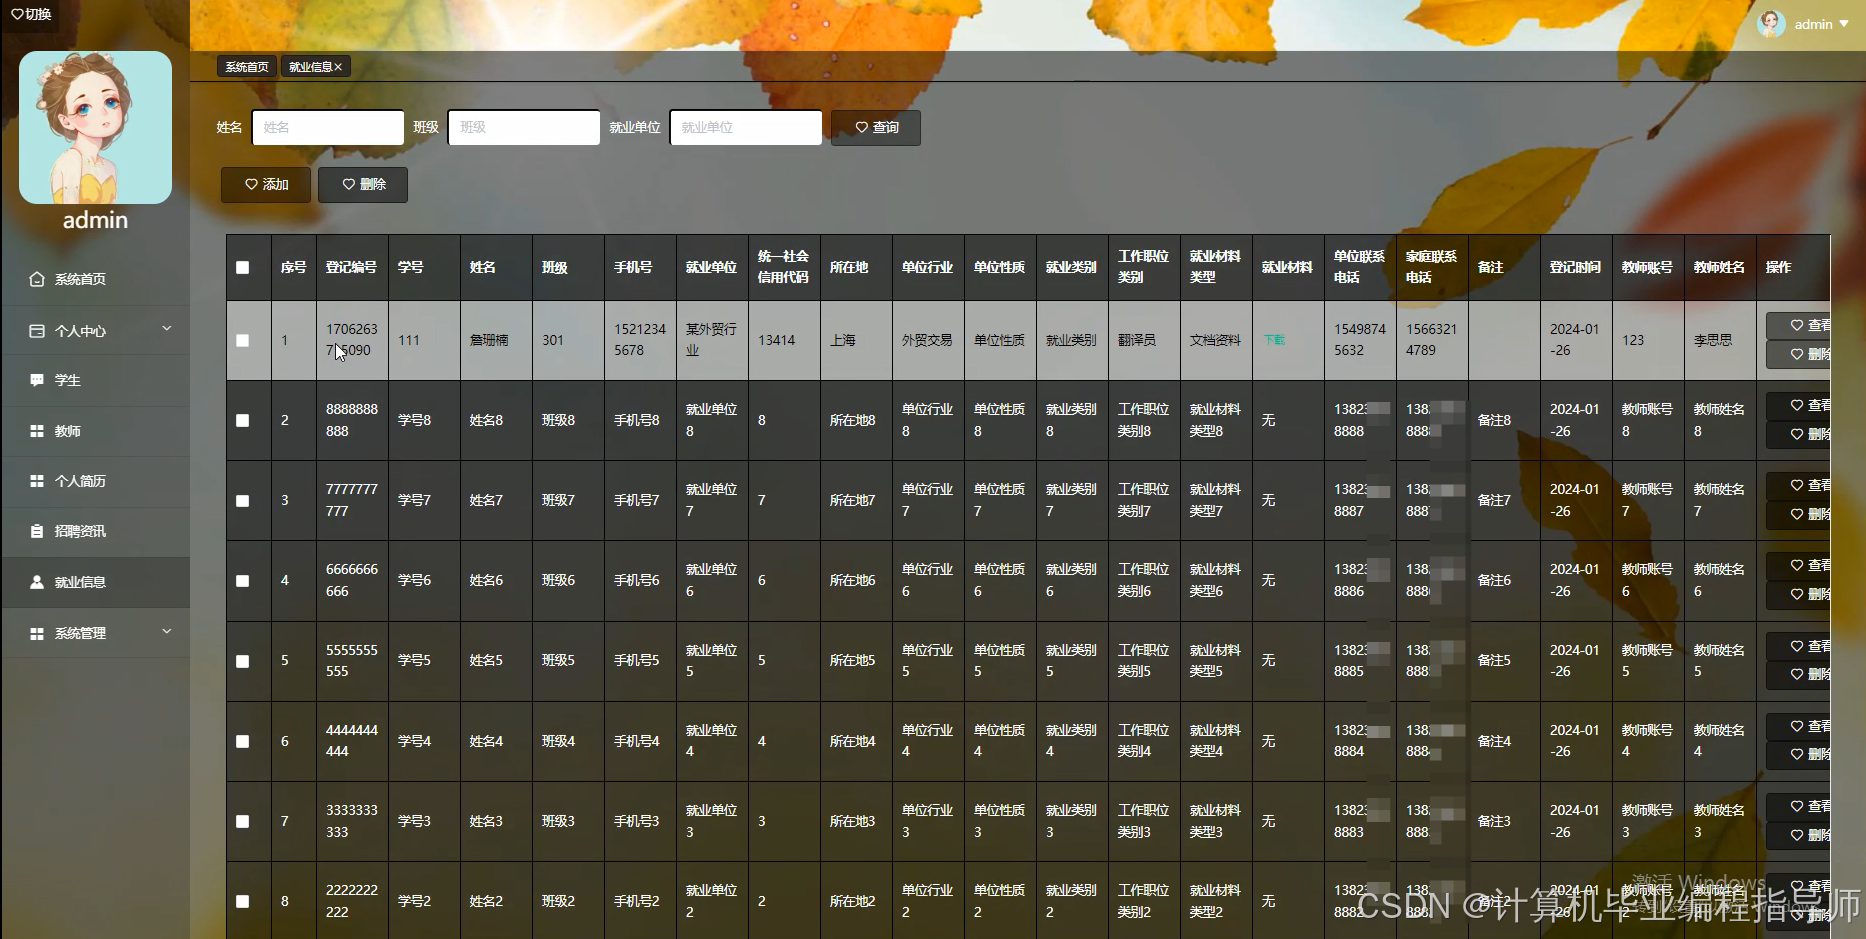The width and height of the screenshot is (1866, 939).
Task: Click the 下载 link in row 1
Action: click(1274, 340)
